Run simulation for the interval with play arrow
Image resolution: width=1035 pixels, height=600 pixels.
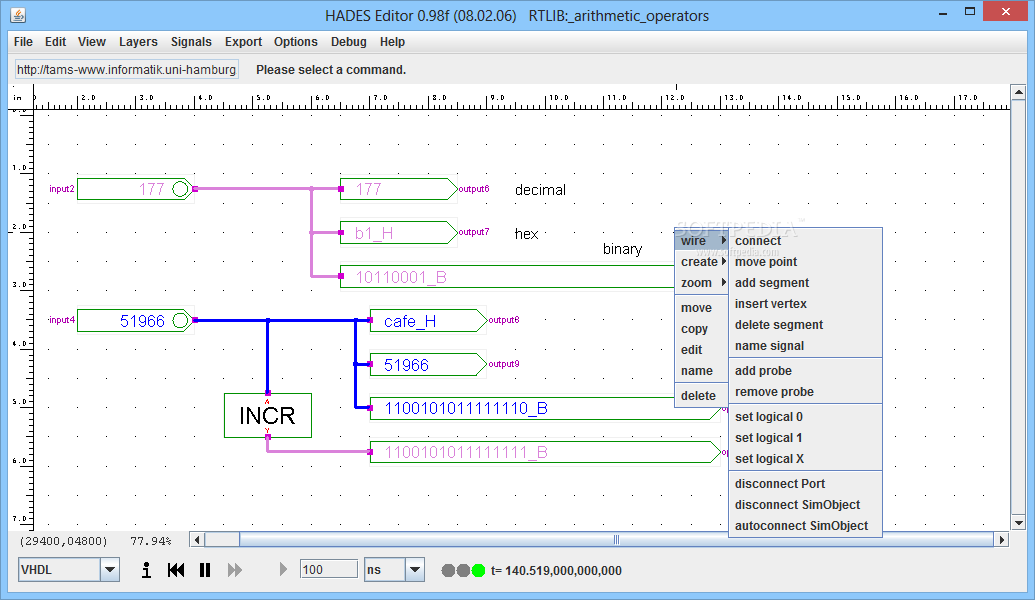pos(283,569)
